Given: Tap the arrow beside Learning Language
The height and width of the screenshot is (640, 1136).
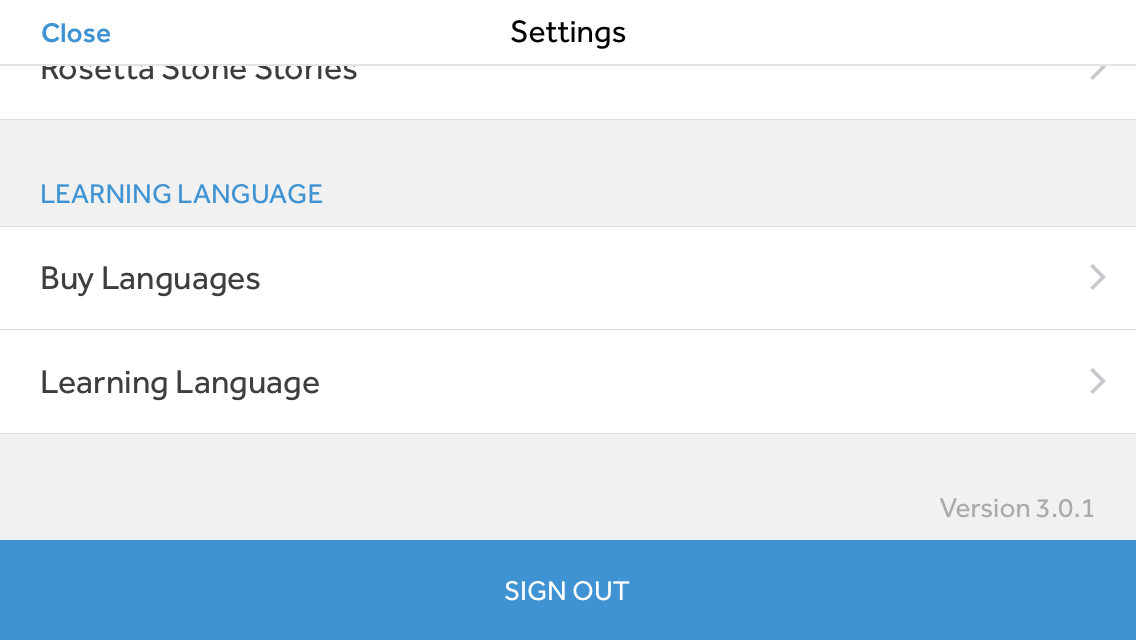Looking at the screenshot, I should point(1098,382).
